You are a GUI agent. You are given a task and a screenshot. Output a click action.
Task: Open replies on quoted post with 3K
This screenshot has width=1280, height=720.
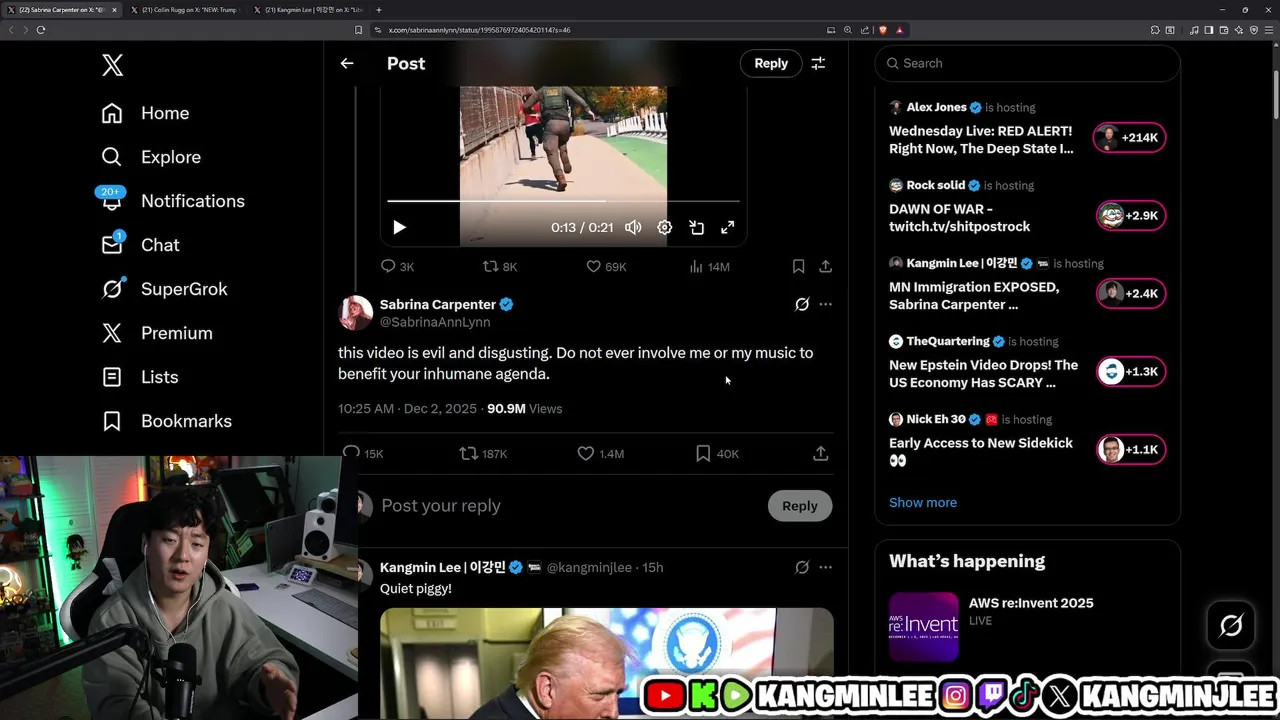[x=397, y=267]
